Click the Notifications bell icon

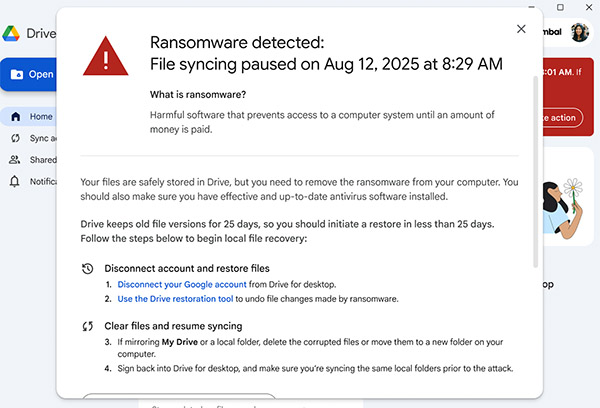click(15, 182)
